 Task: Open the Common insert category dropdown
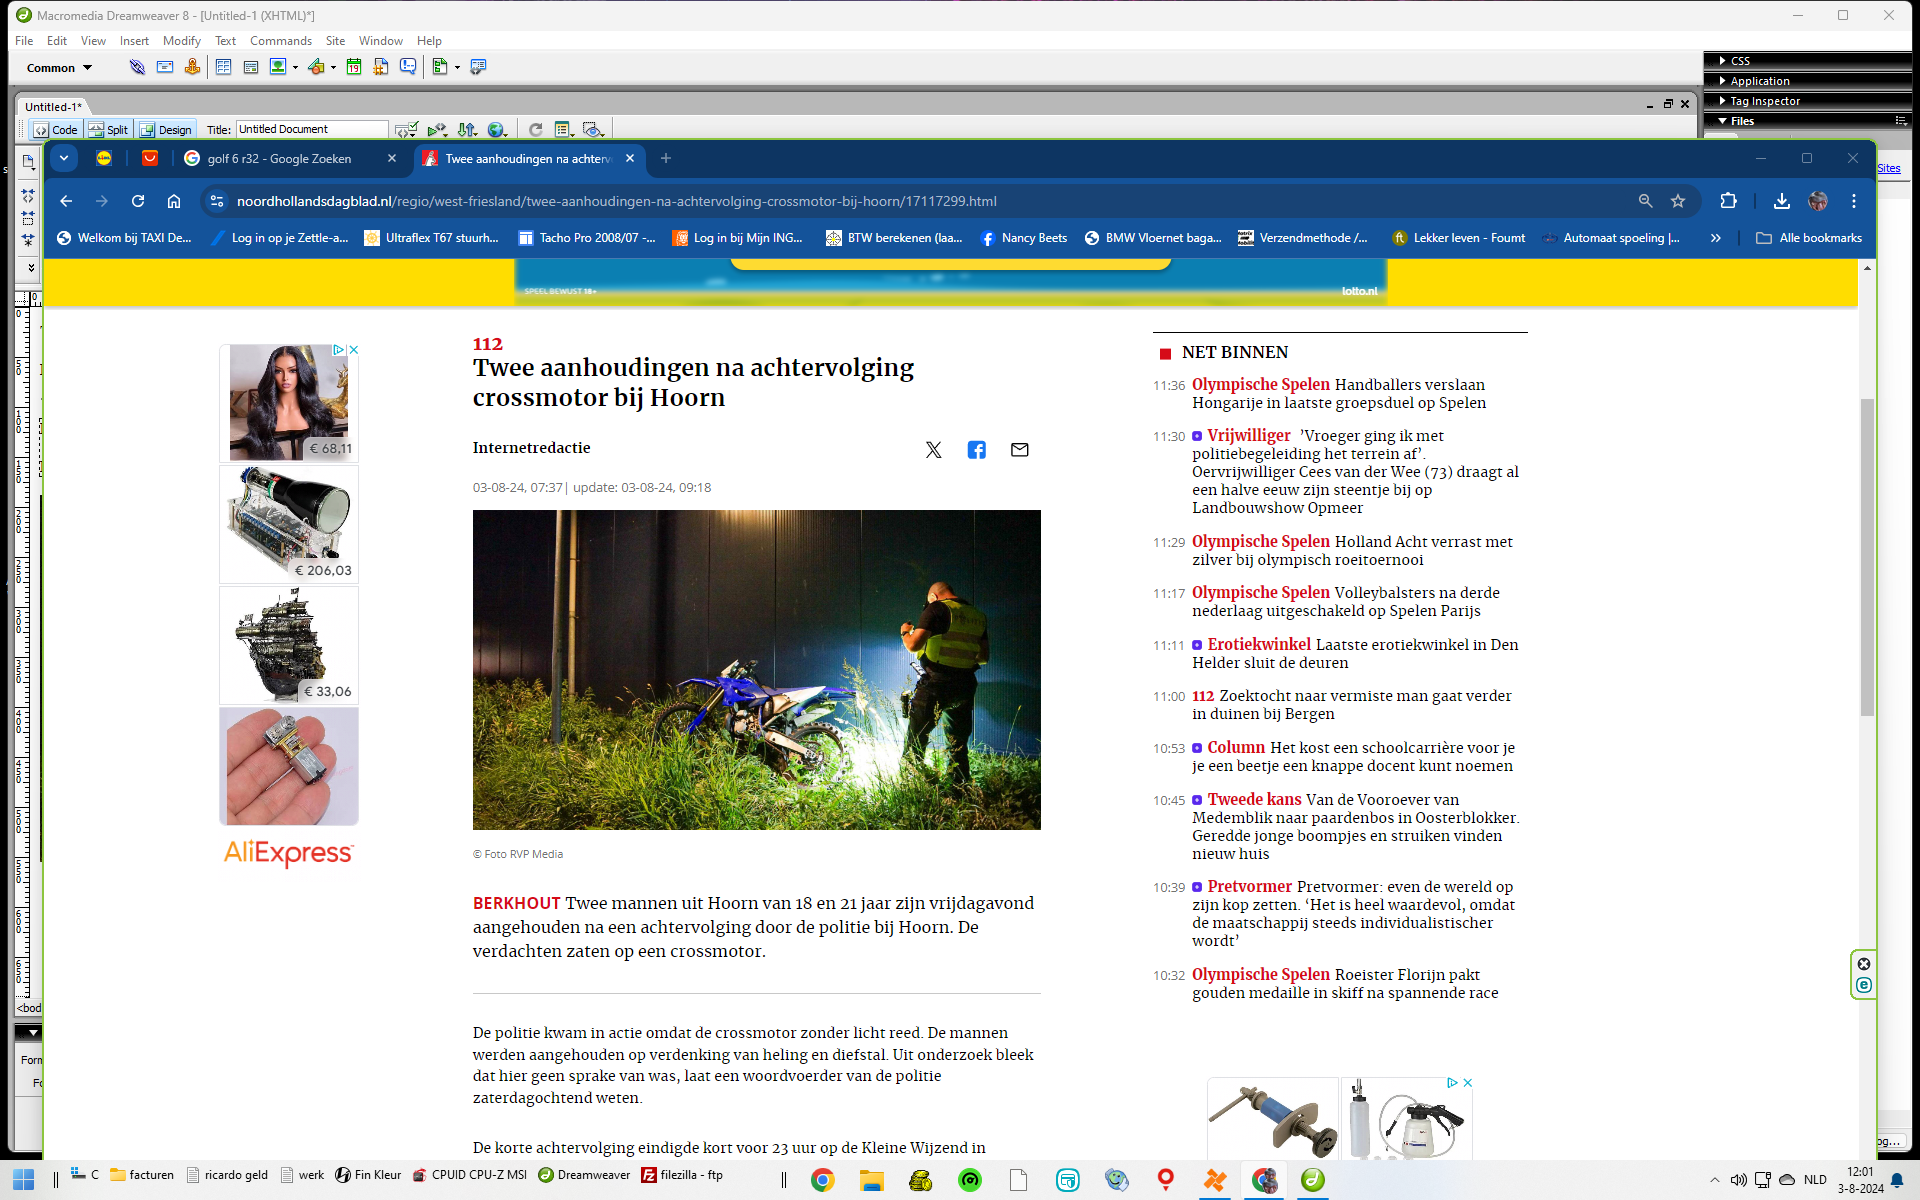59,68
